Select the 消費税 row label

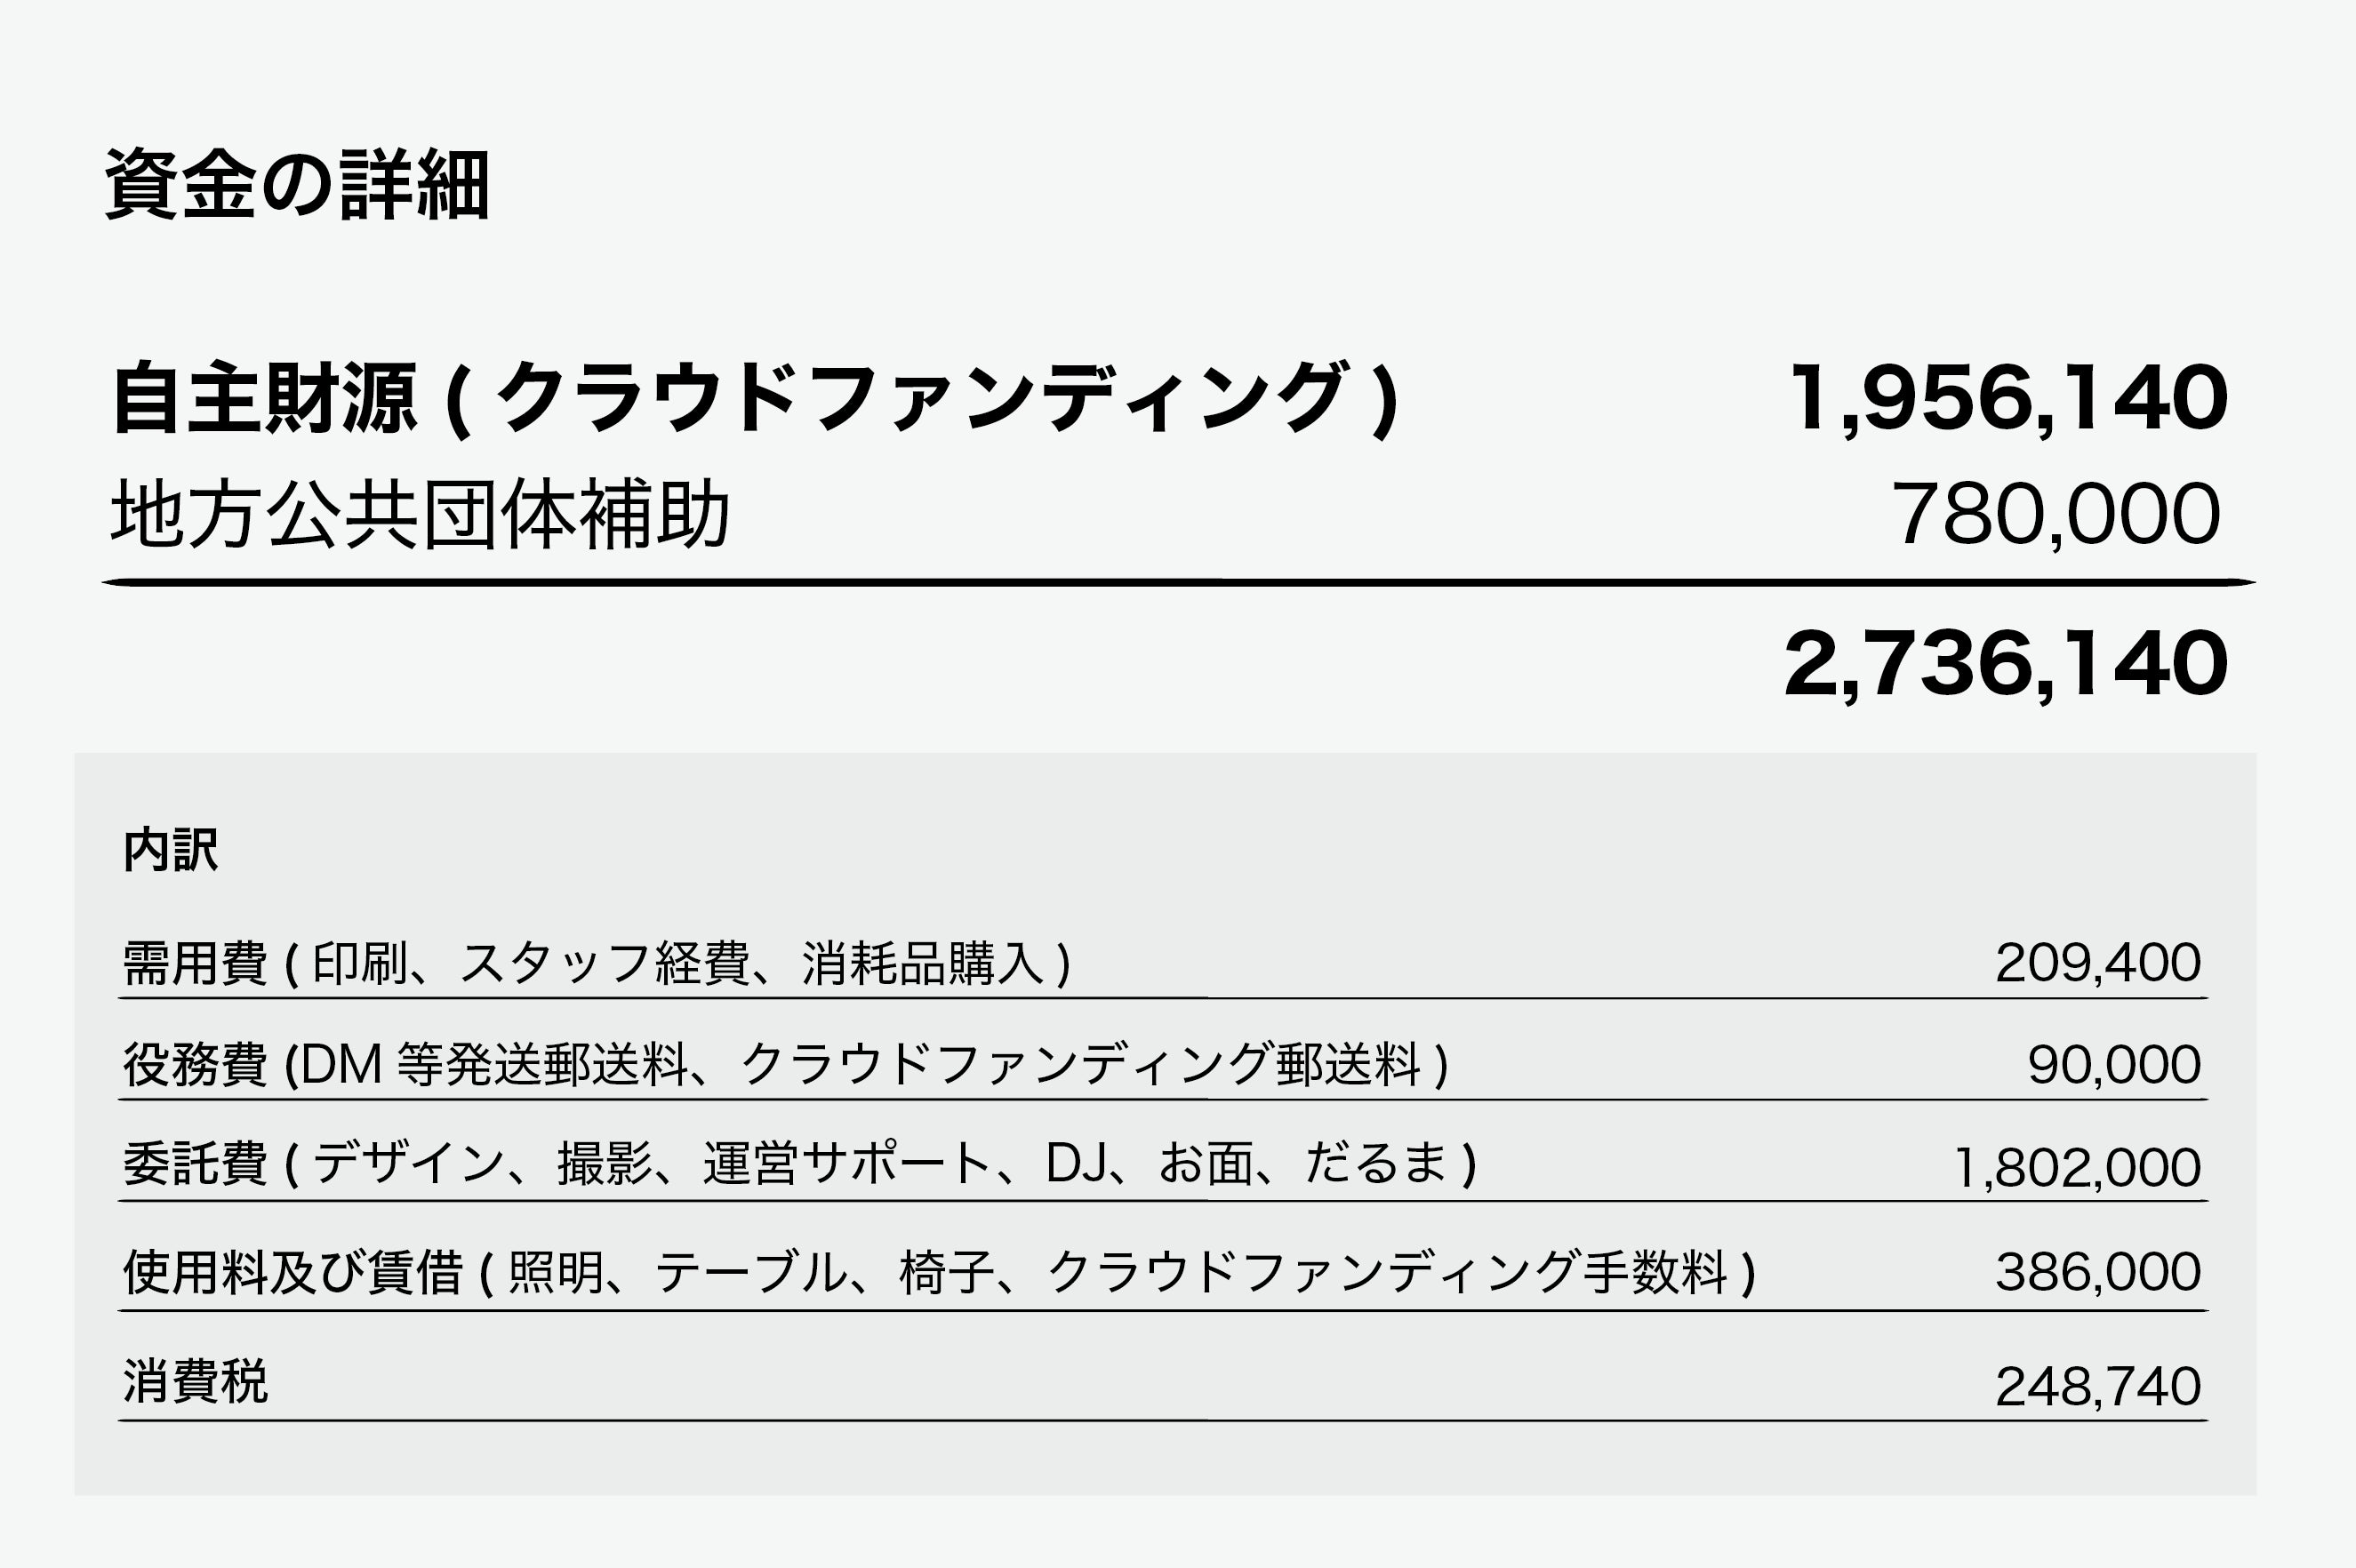coord(195,1382)
